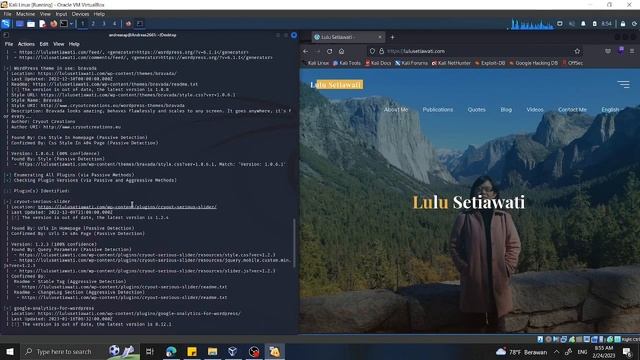
Task: Click the notification bell in the Kali panel
Action: (x=583, y=24)
